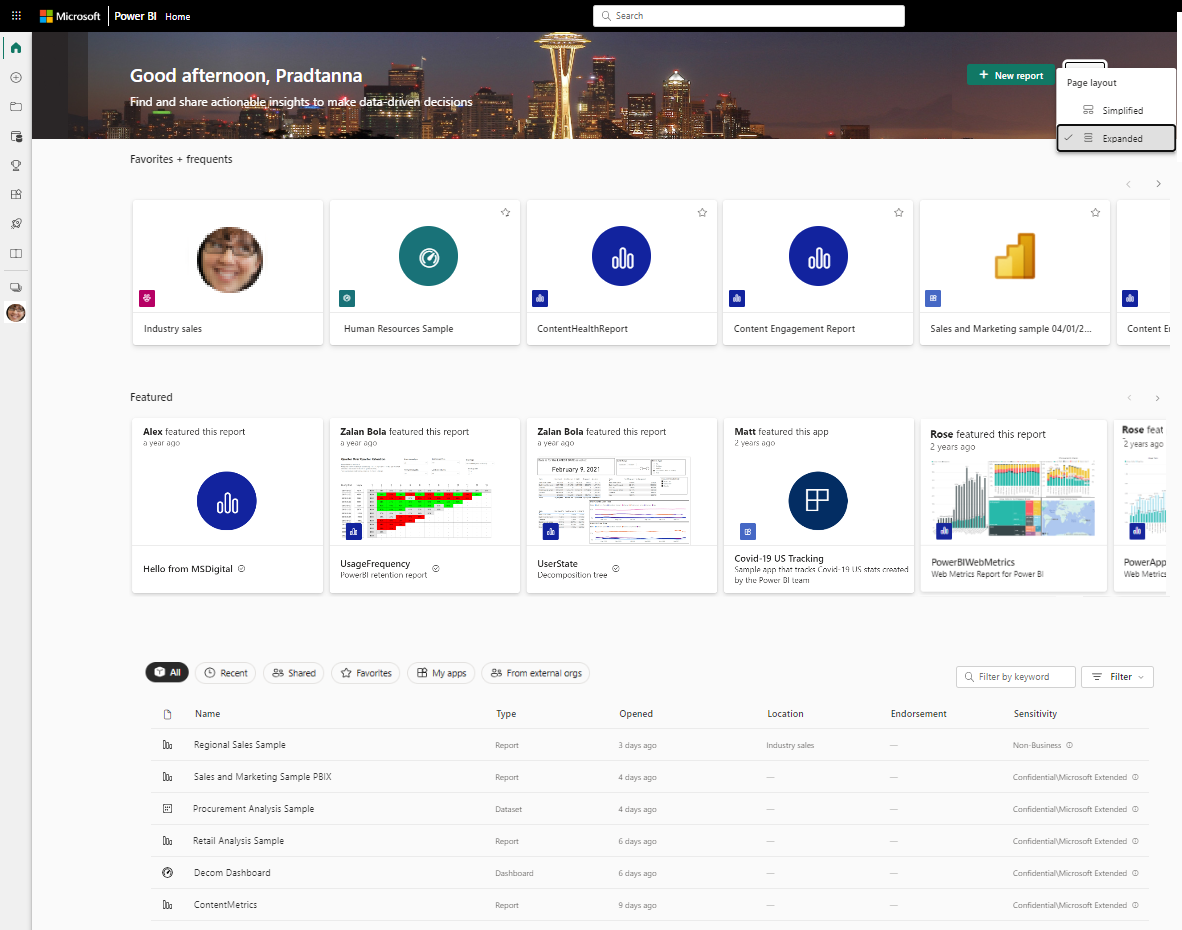Open the Workspaces icon in left navigation
The width and height of the screenshot is (1182, 930).
point(16,287)
